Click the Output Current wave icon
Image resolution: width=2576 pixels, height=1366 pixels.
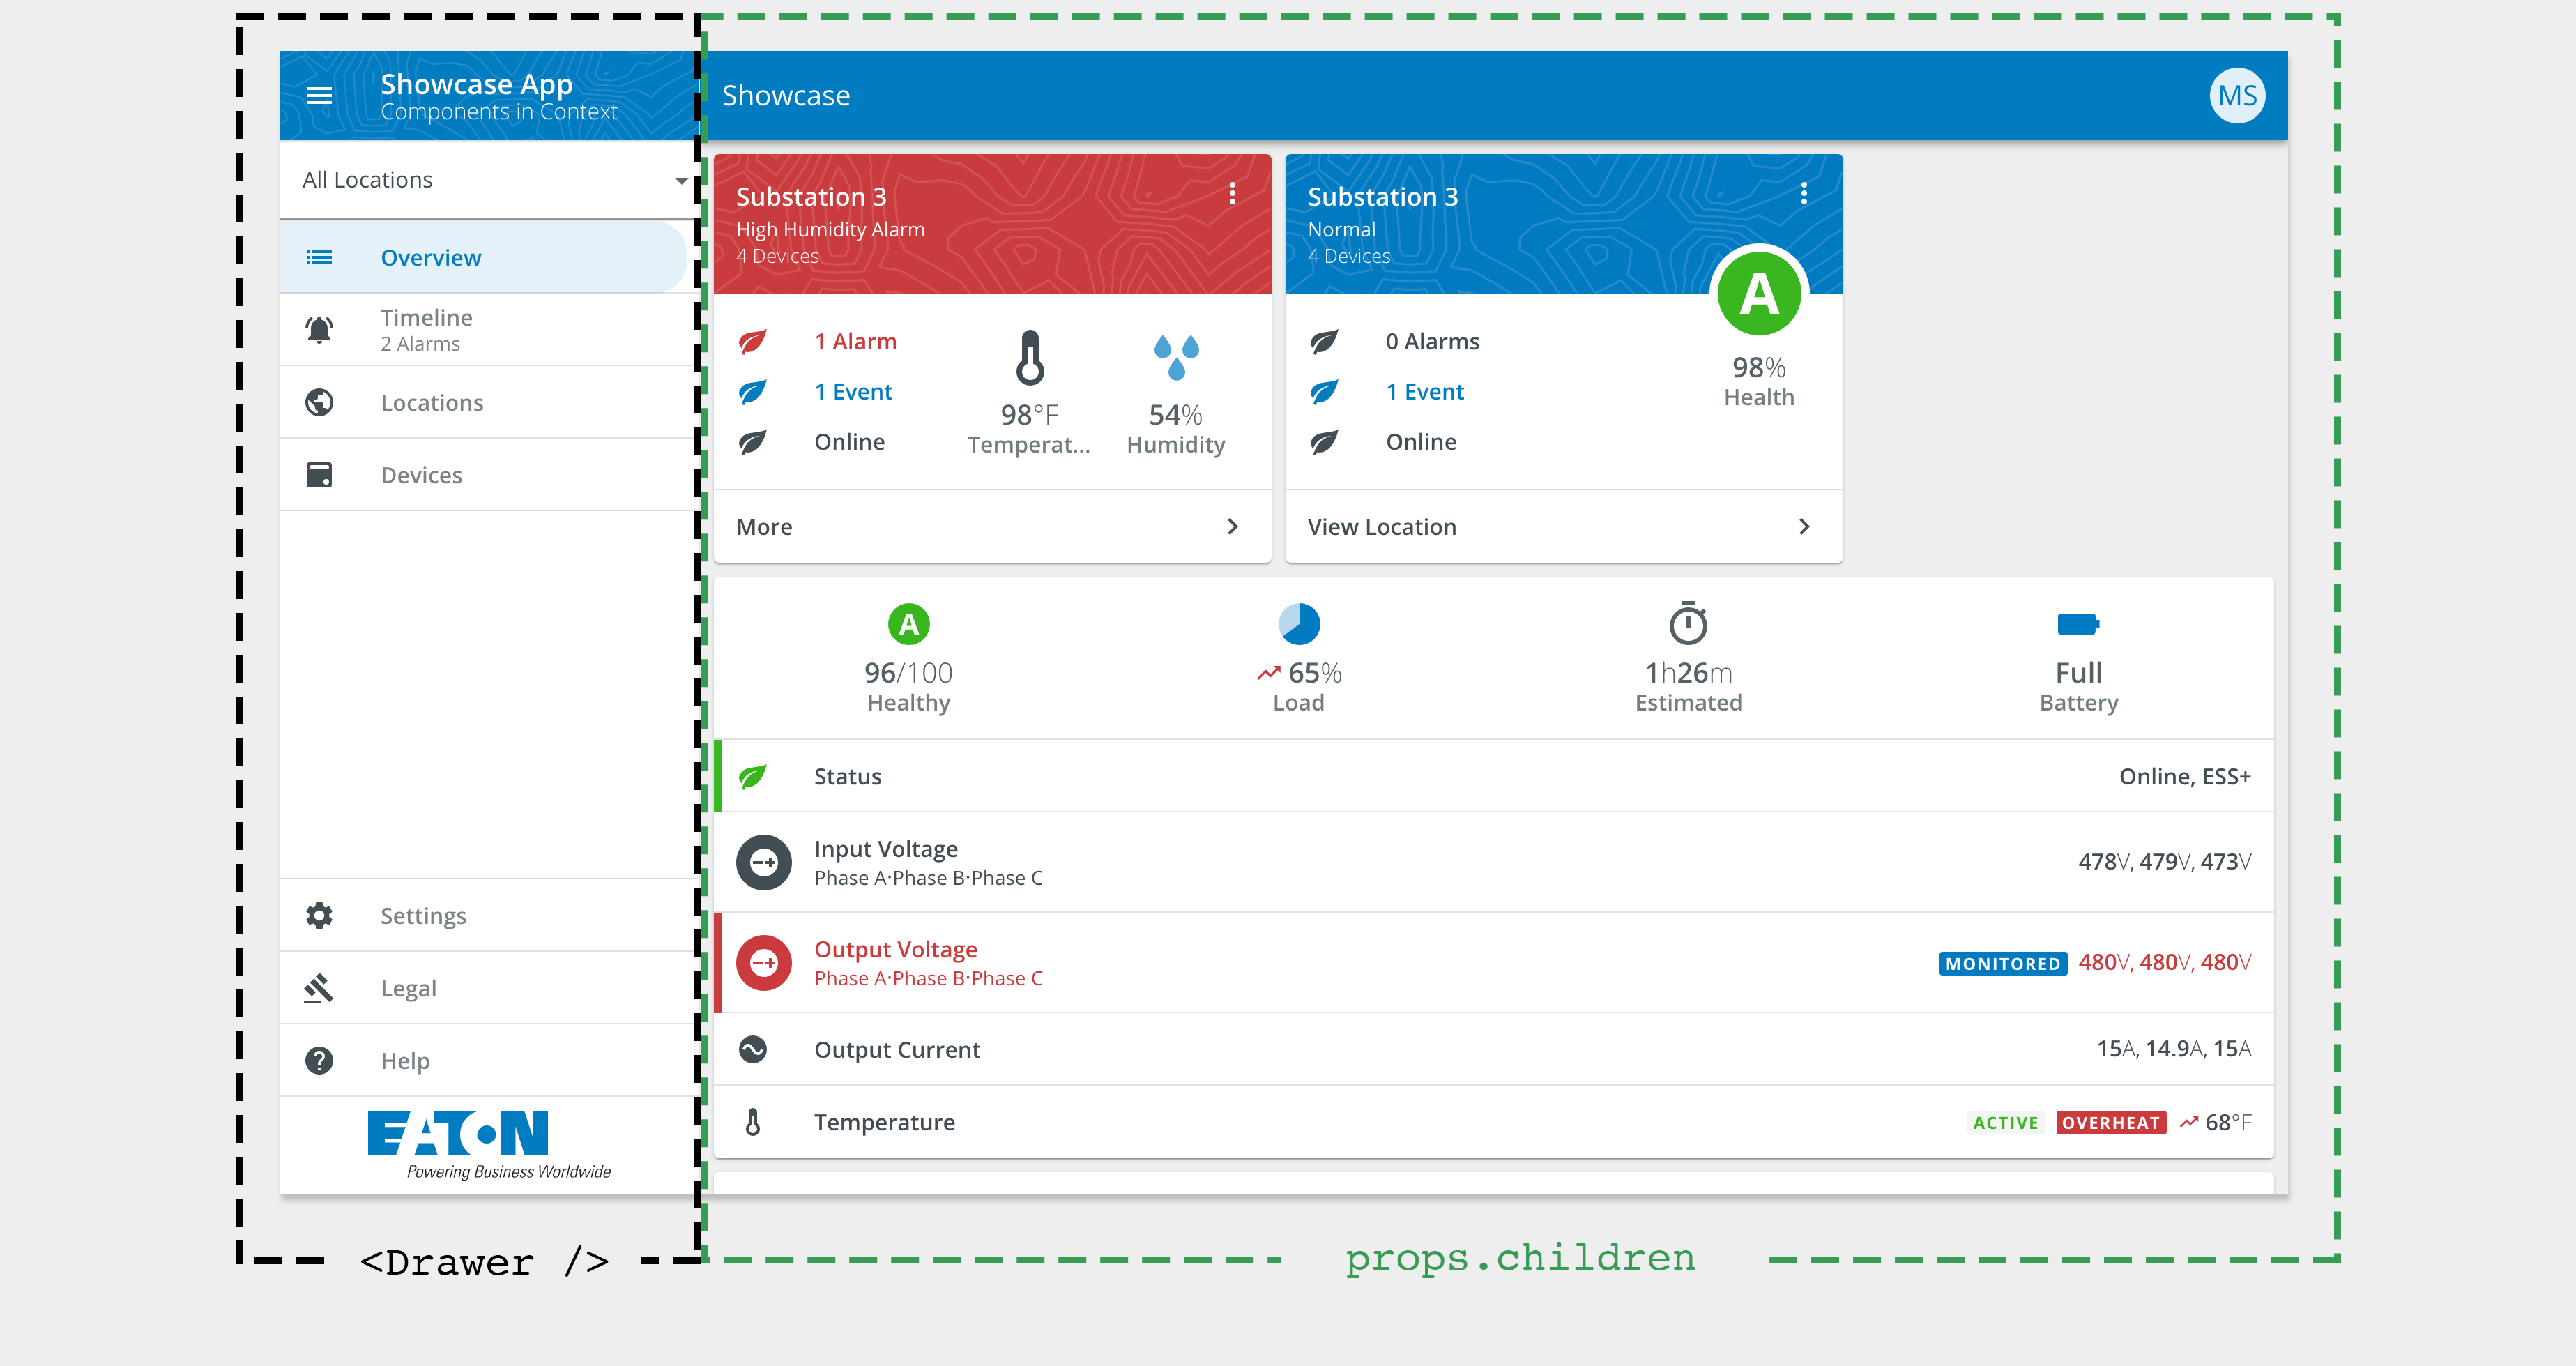point(753,1050)
